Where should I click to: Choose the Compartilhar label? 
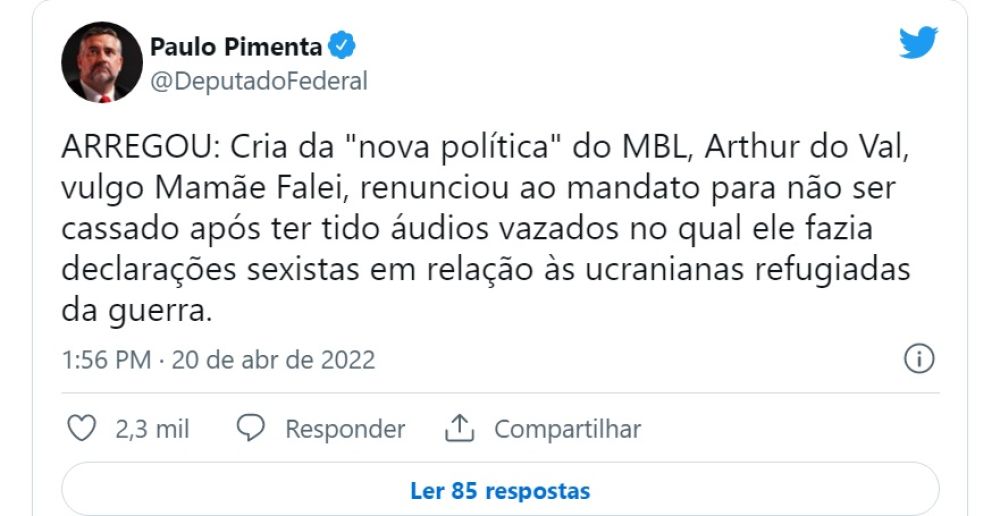tap(567, 430)
